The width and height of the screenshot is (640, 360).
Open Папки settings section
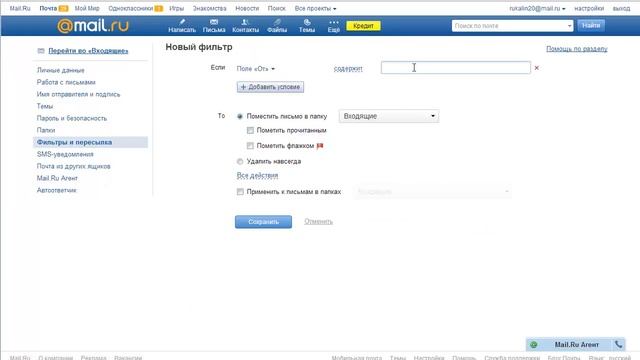[46, 130]
